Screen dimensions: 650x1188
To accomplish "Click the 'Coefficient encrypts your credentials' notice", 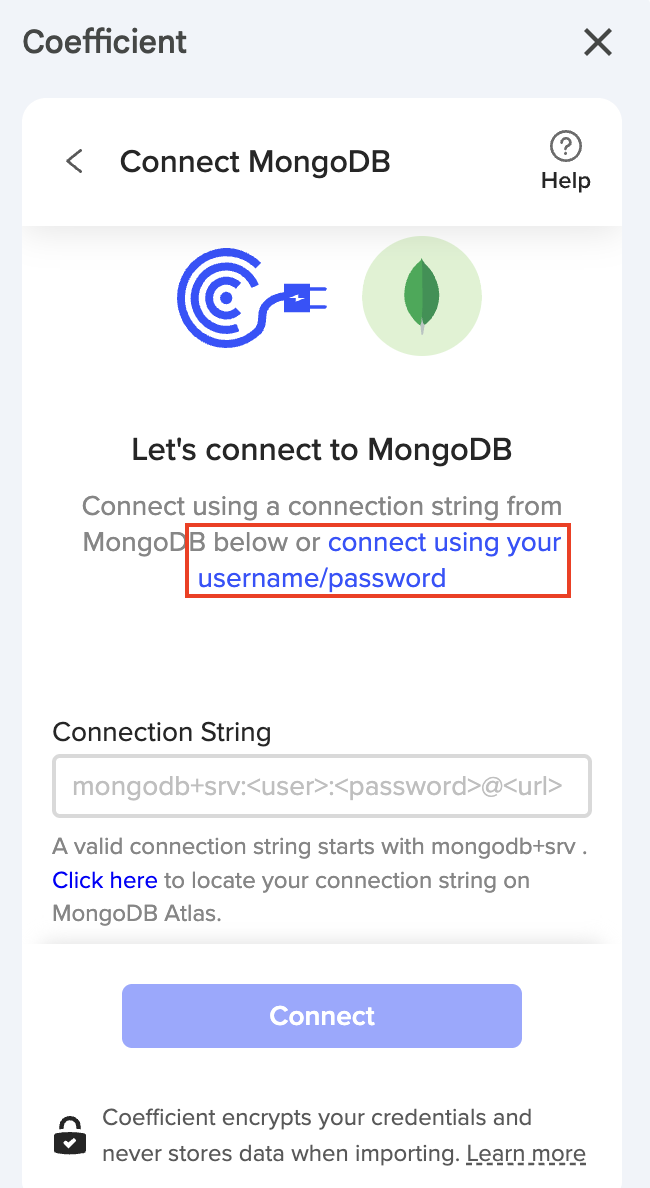I will [x=317, y=1117].
